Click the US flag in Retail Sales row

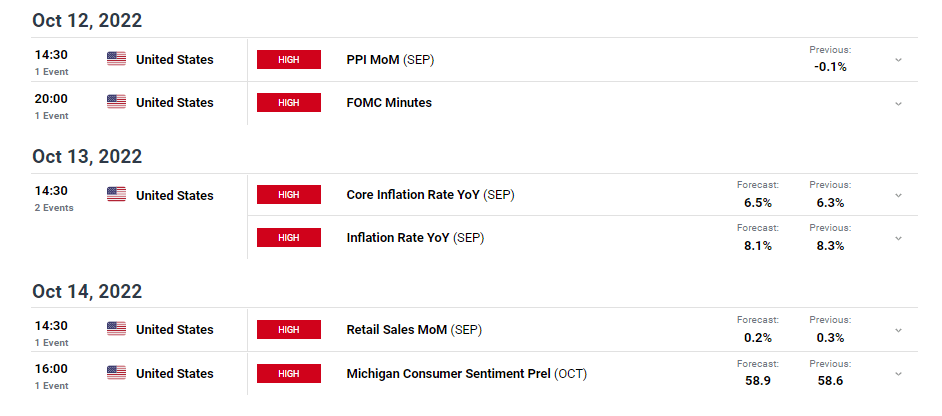point(117,329)
